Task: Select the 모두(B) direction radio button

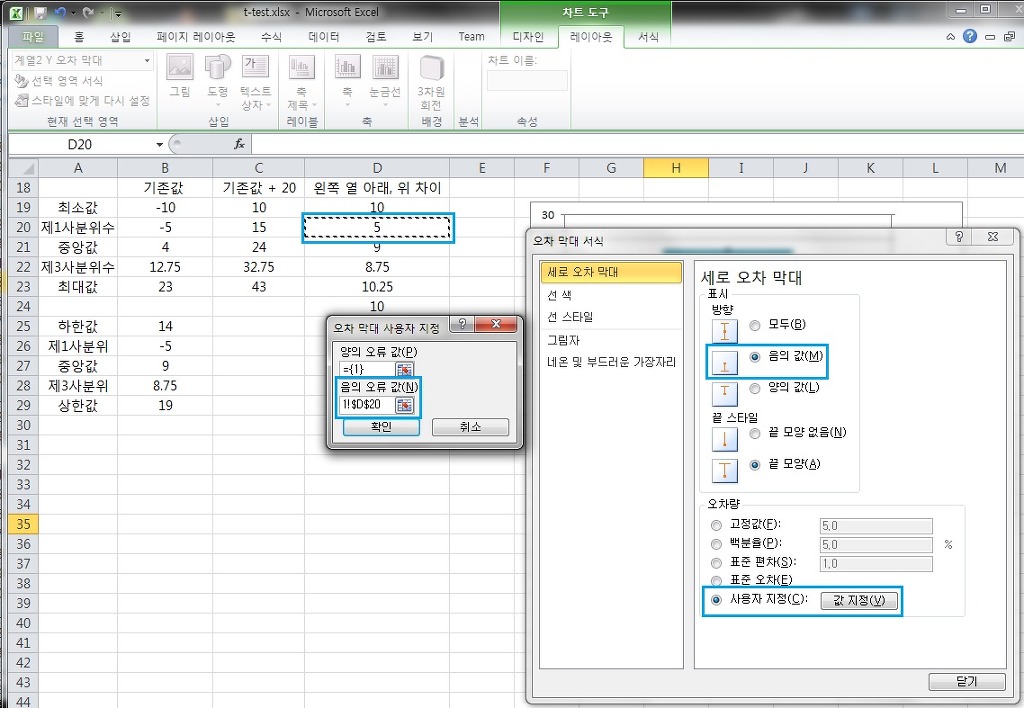Action: 756,324
